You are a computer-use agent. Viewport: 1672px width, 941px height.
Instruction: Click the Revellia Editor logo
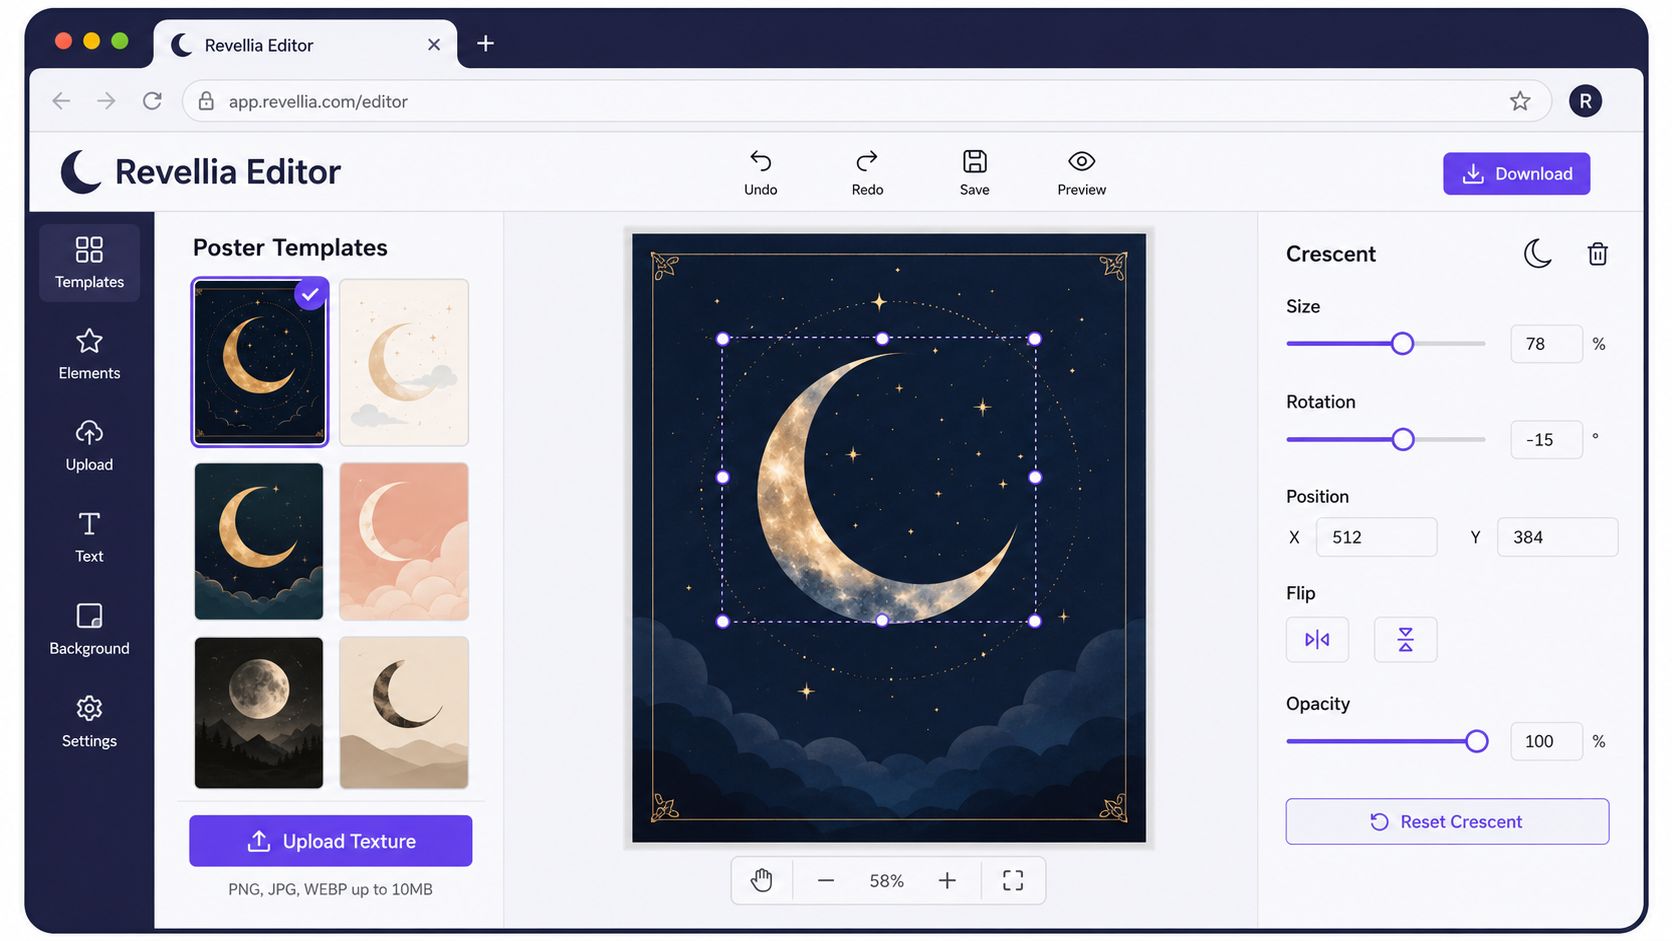[200, 172]
